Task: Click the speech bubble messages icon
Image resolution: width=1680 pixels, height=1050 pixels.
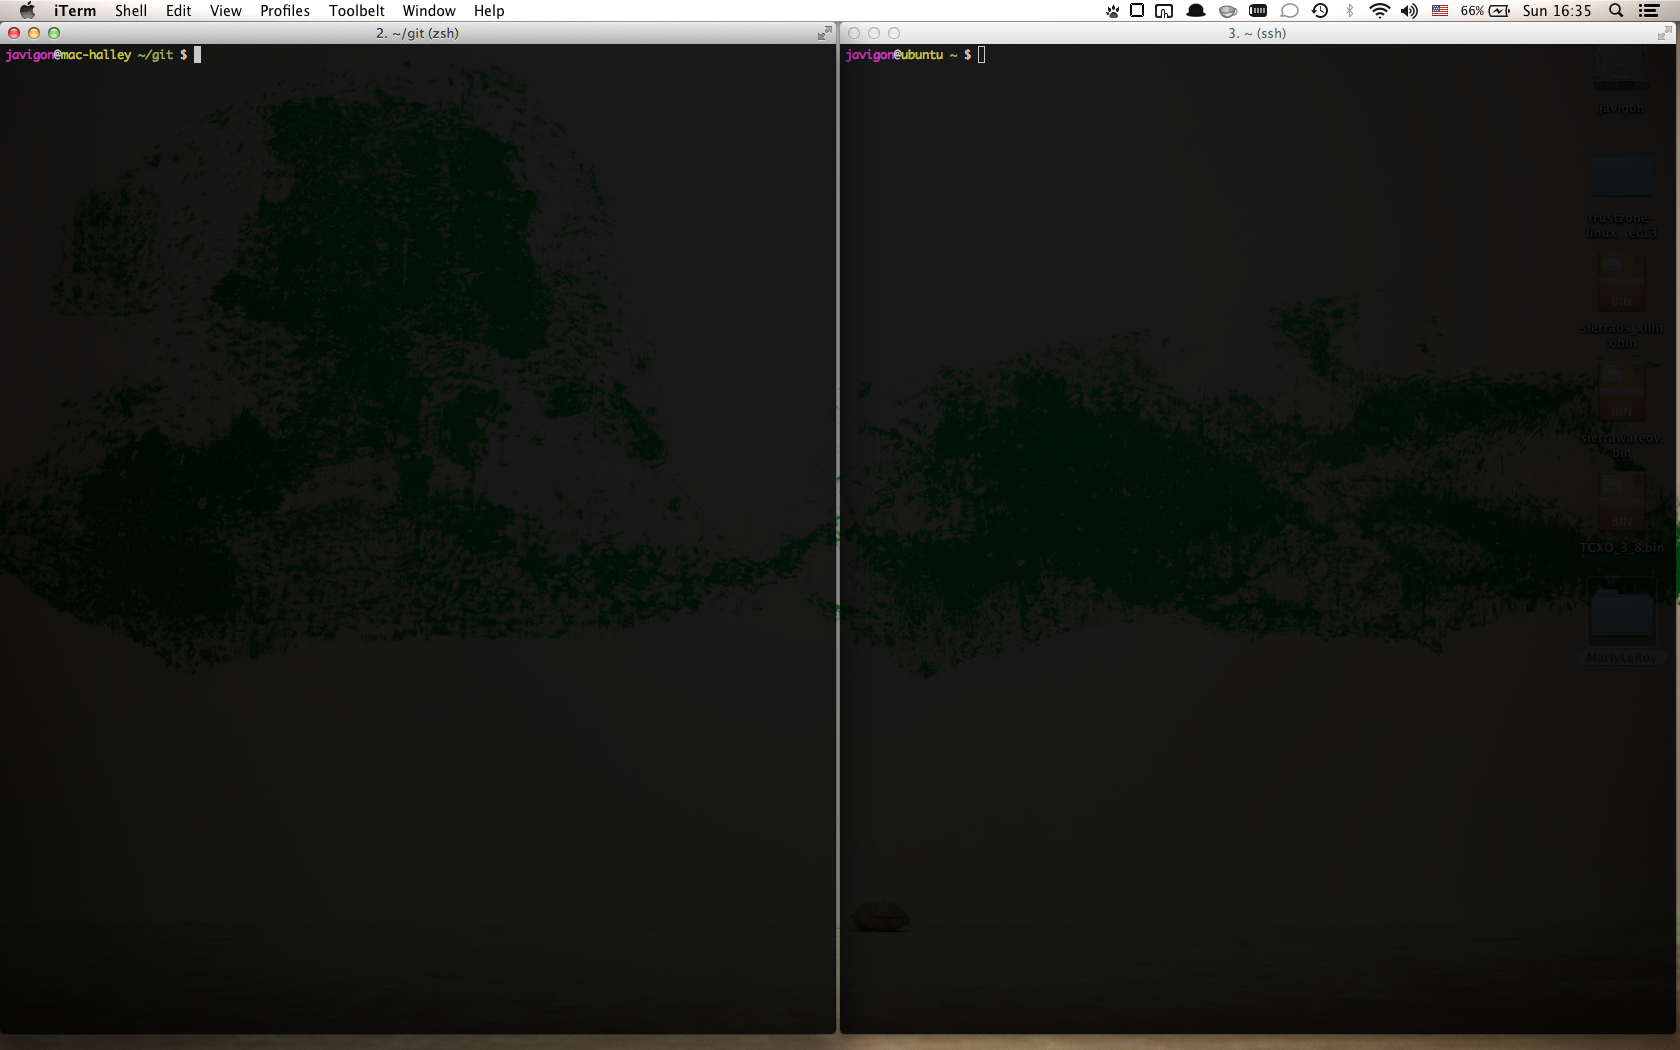Action: (1289, 11)
